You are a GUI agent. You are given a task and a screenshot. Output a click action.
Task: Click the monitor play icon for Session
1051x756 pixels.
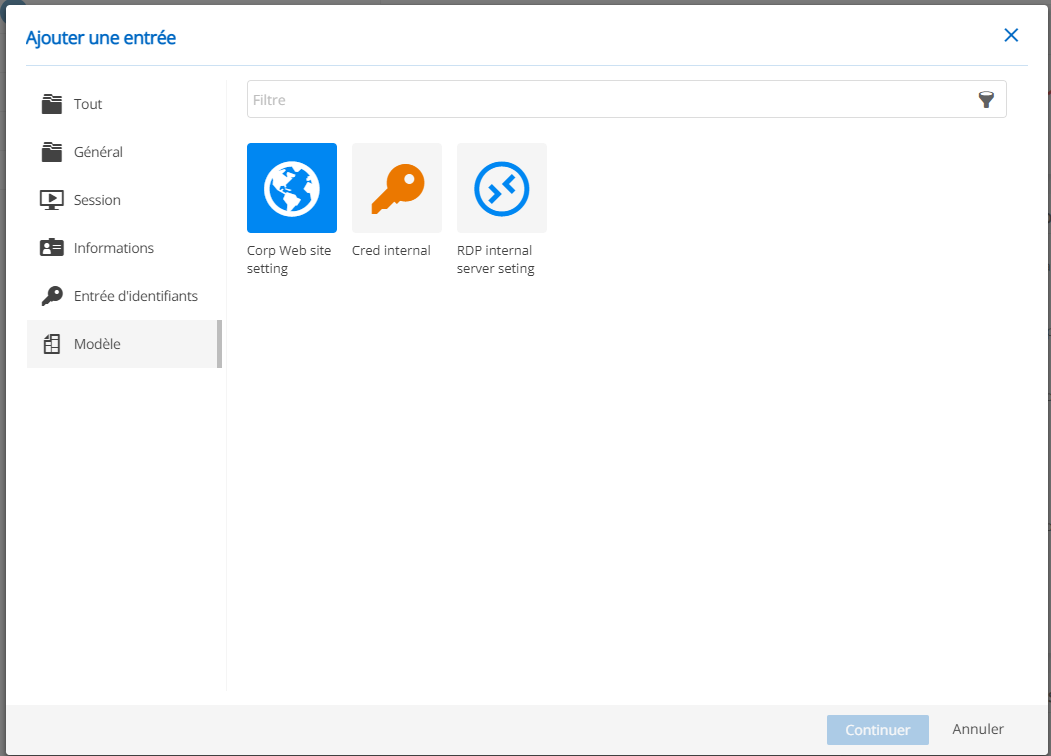point(52,200)
